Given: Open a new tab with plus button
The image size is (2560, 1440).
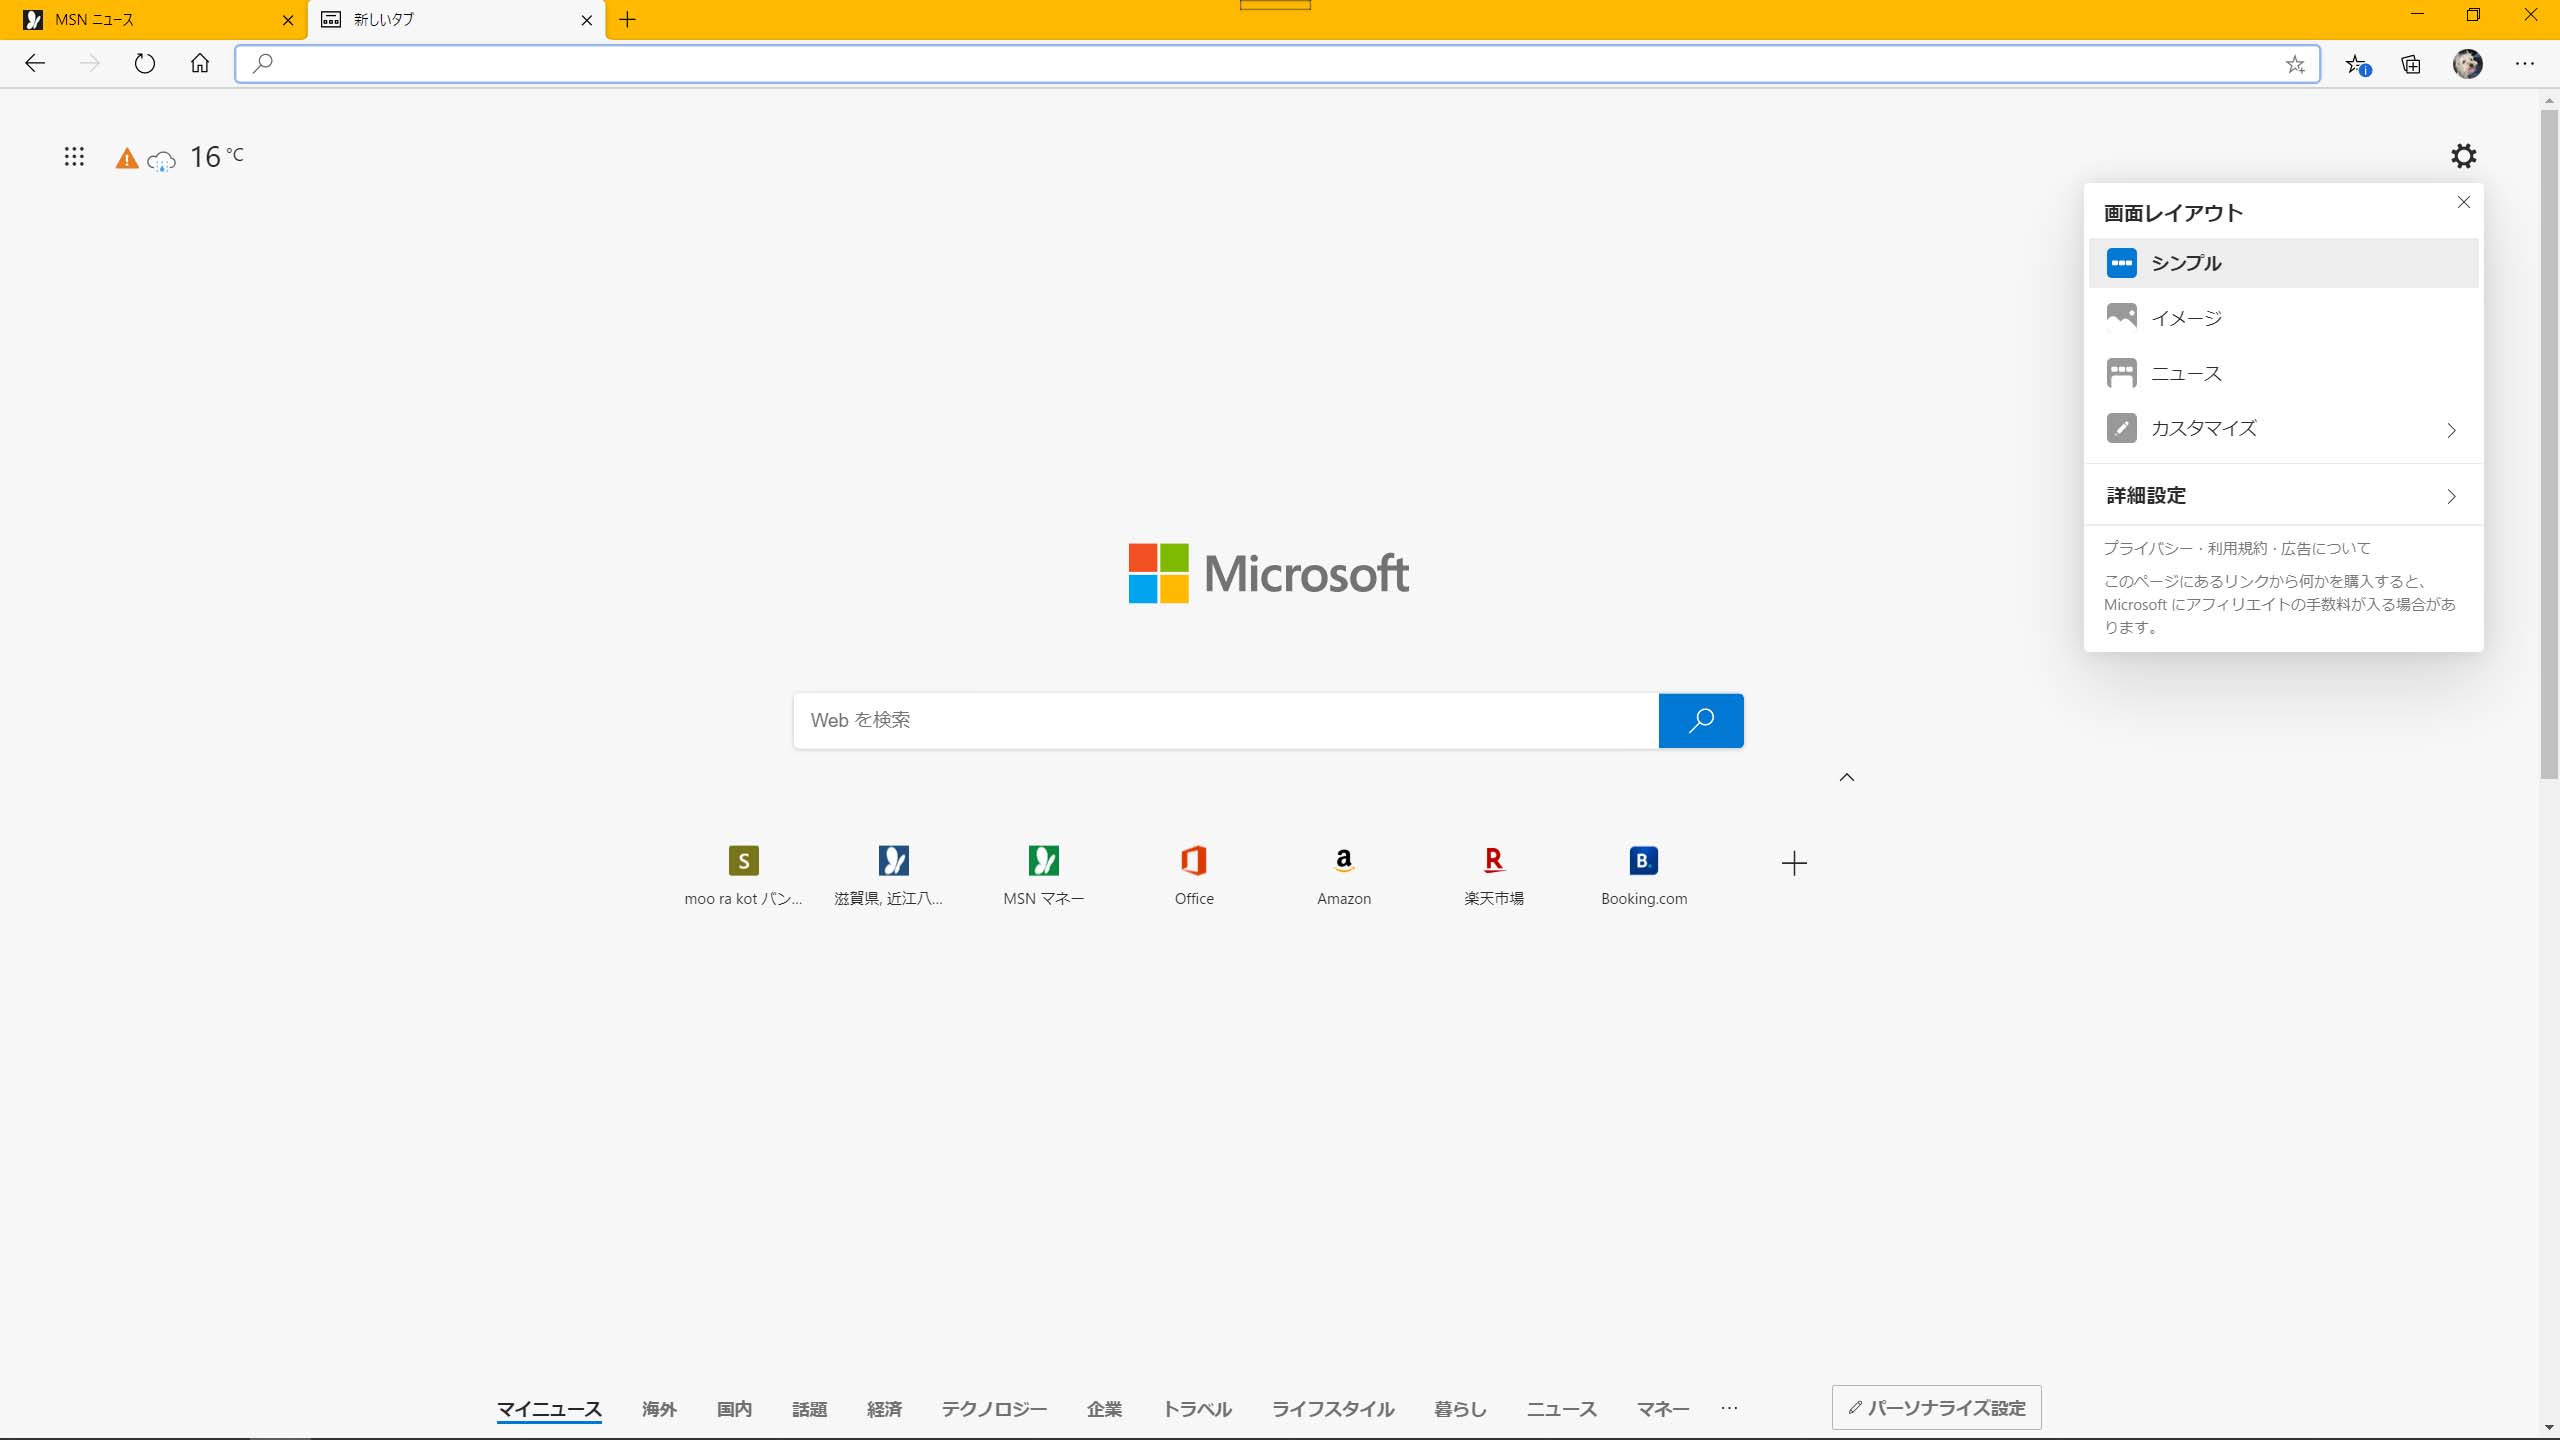Looking at the screenshot, I should click(627, 19).
